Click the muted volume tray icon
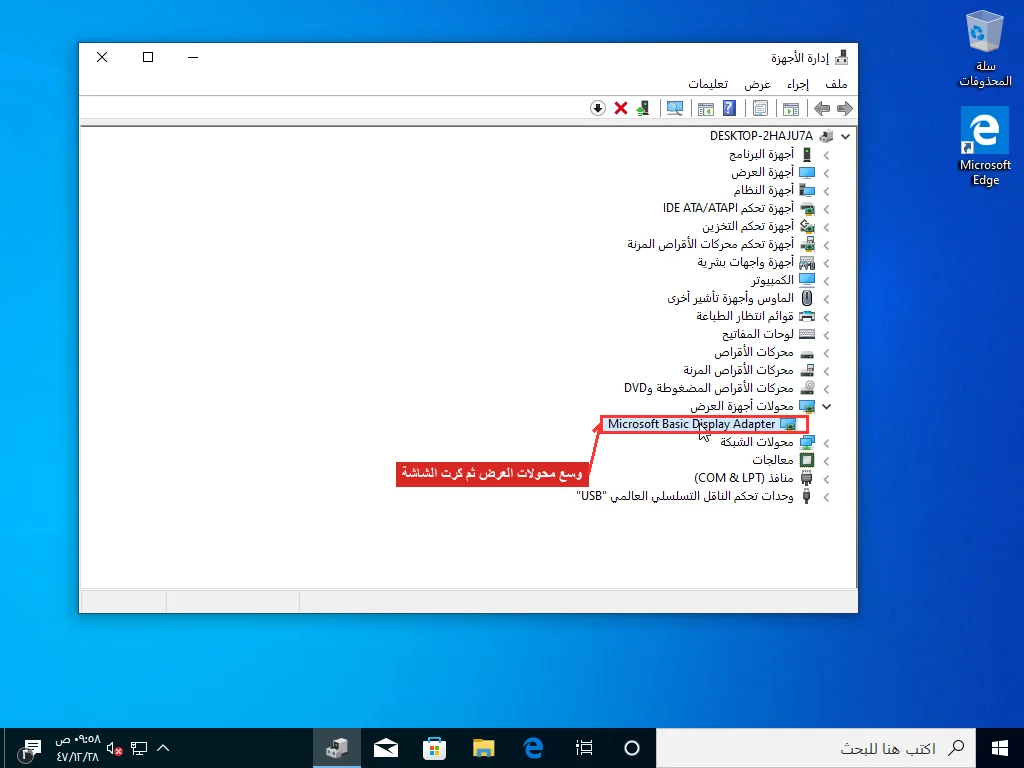This screenshot has width=1024, height=768. tap(114, 748)
